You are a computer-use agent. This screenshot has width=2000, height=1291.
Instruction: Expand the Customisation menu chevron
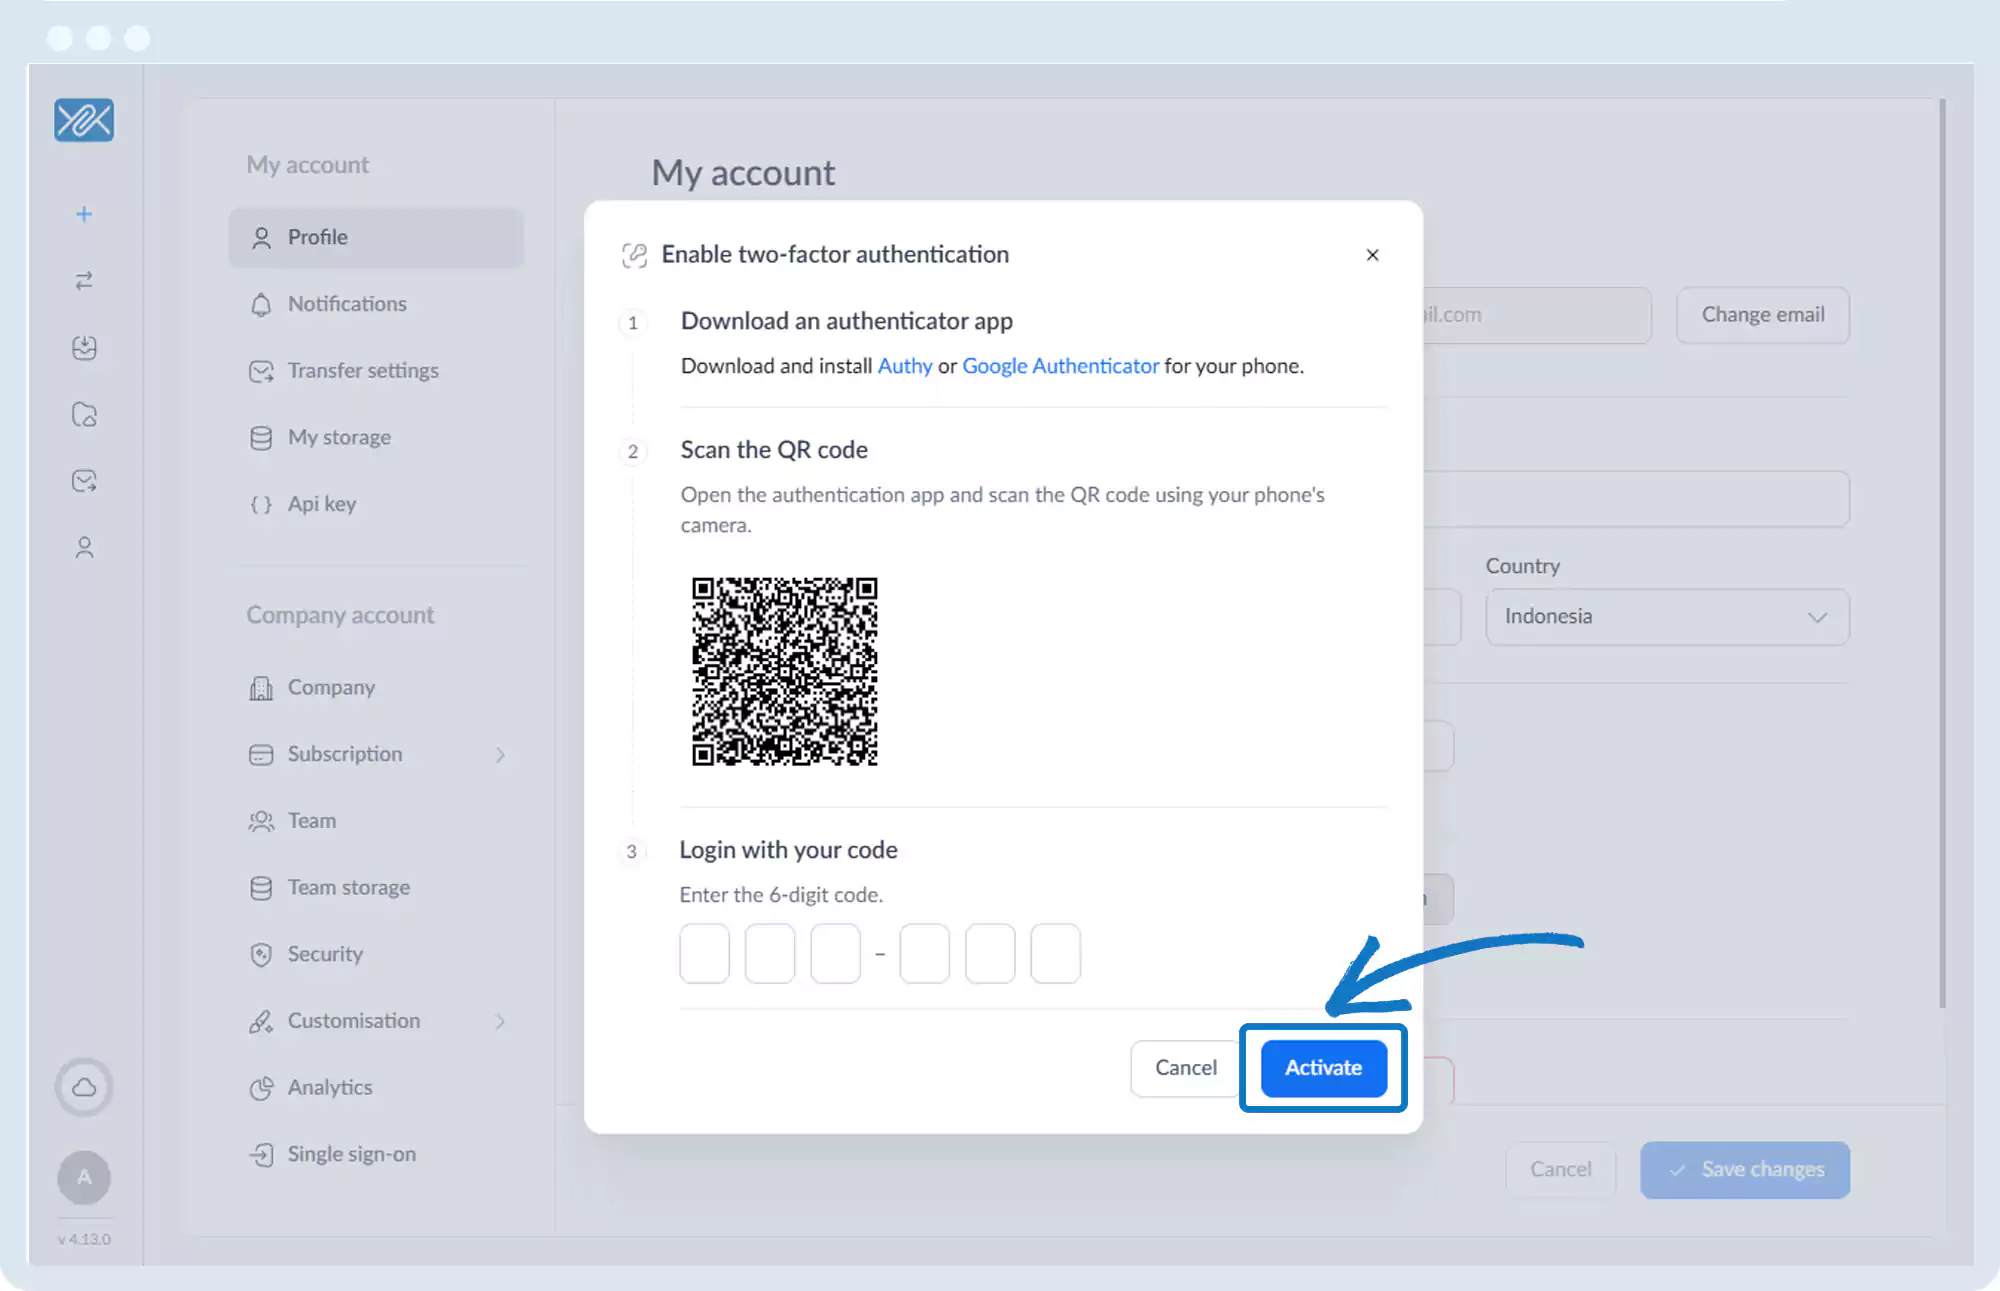click(x=500, y=1021)
